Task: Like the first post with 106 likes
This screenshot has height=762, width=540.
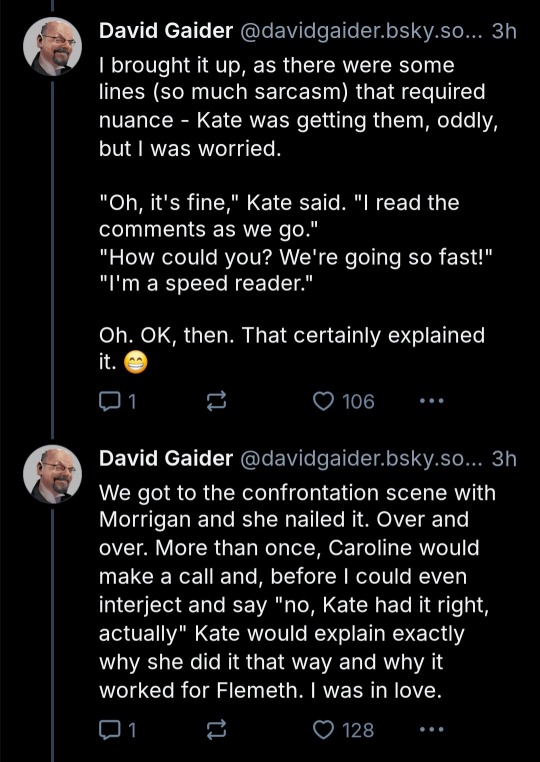Action: 322,401
